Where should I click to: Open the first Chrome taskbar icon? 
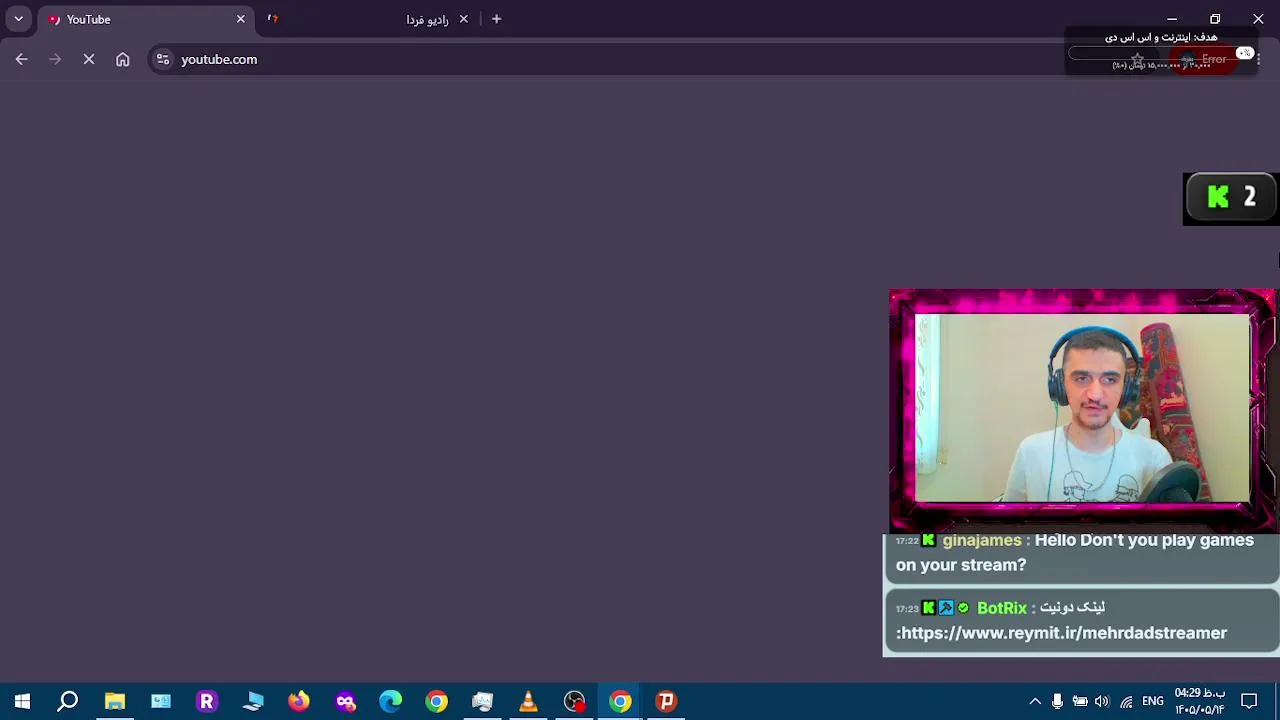click(437, 701)
